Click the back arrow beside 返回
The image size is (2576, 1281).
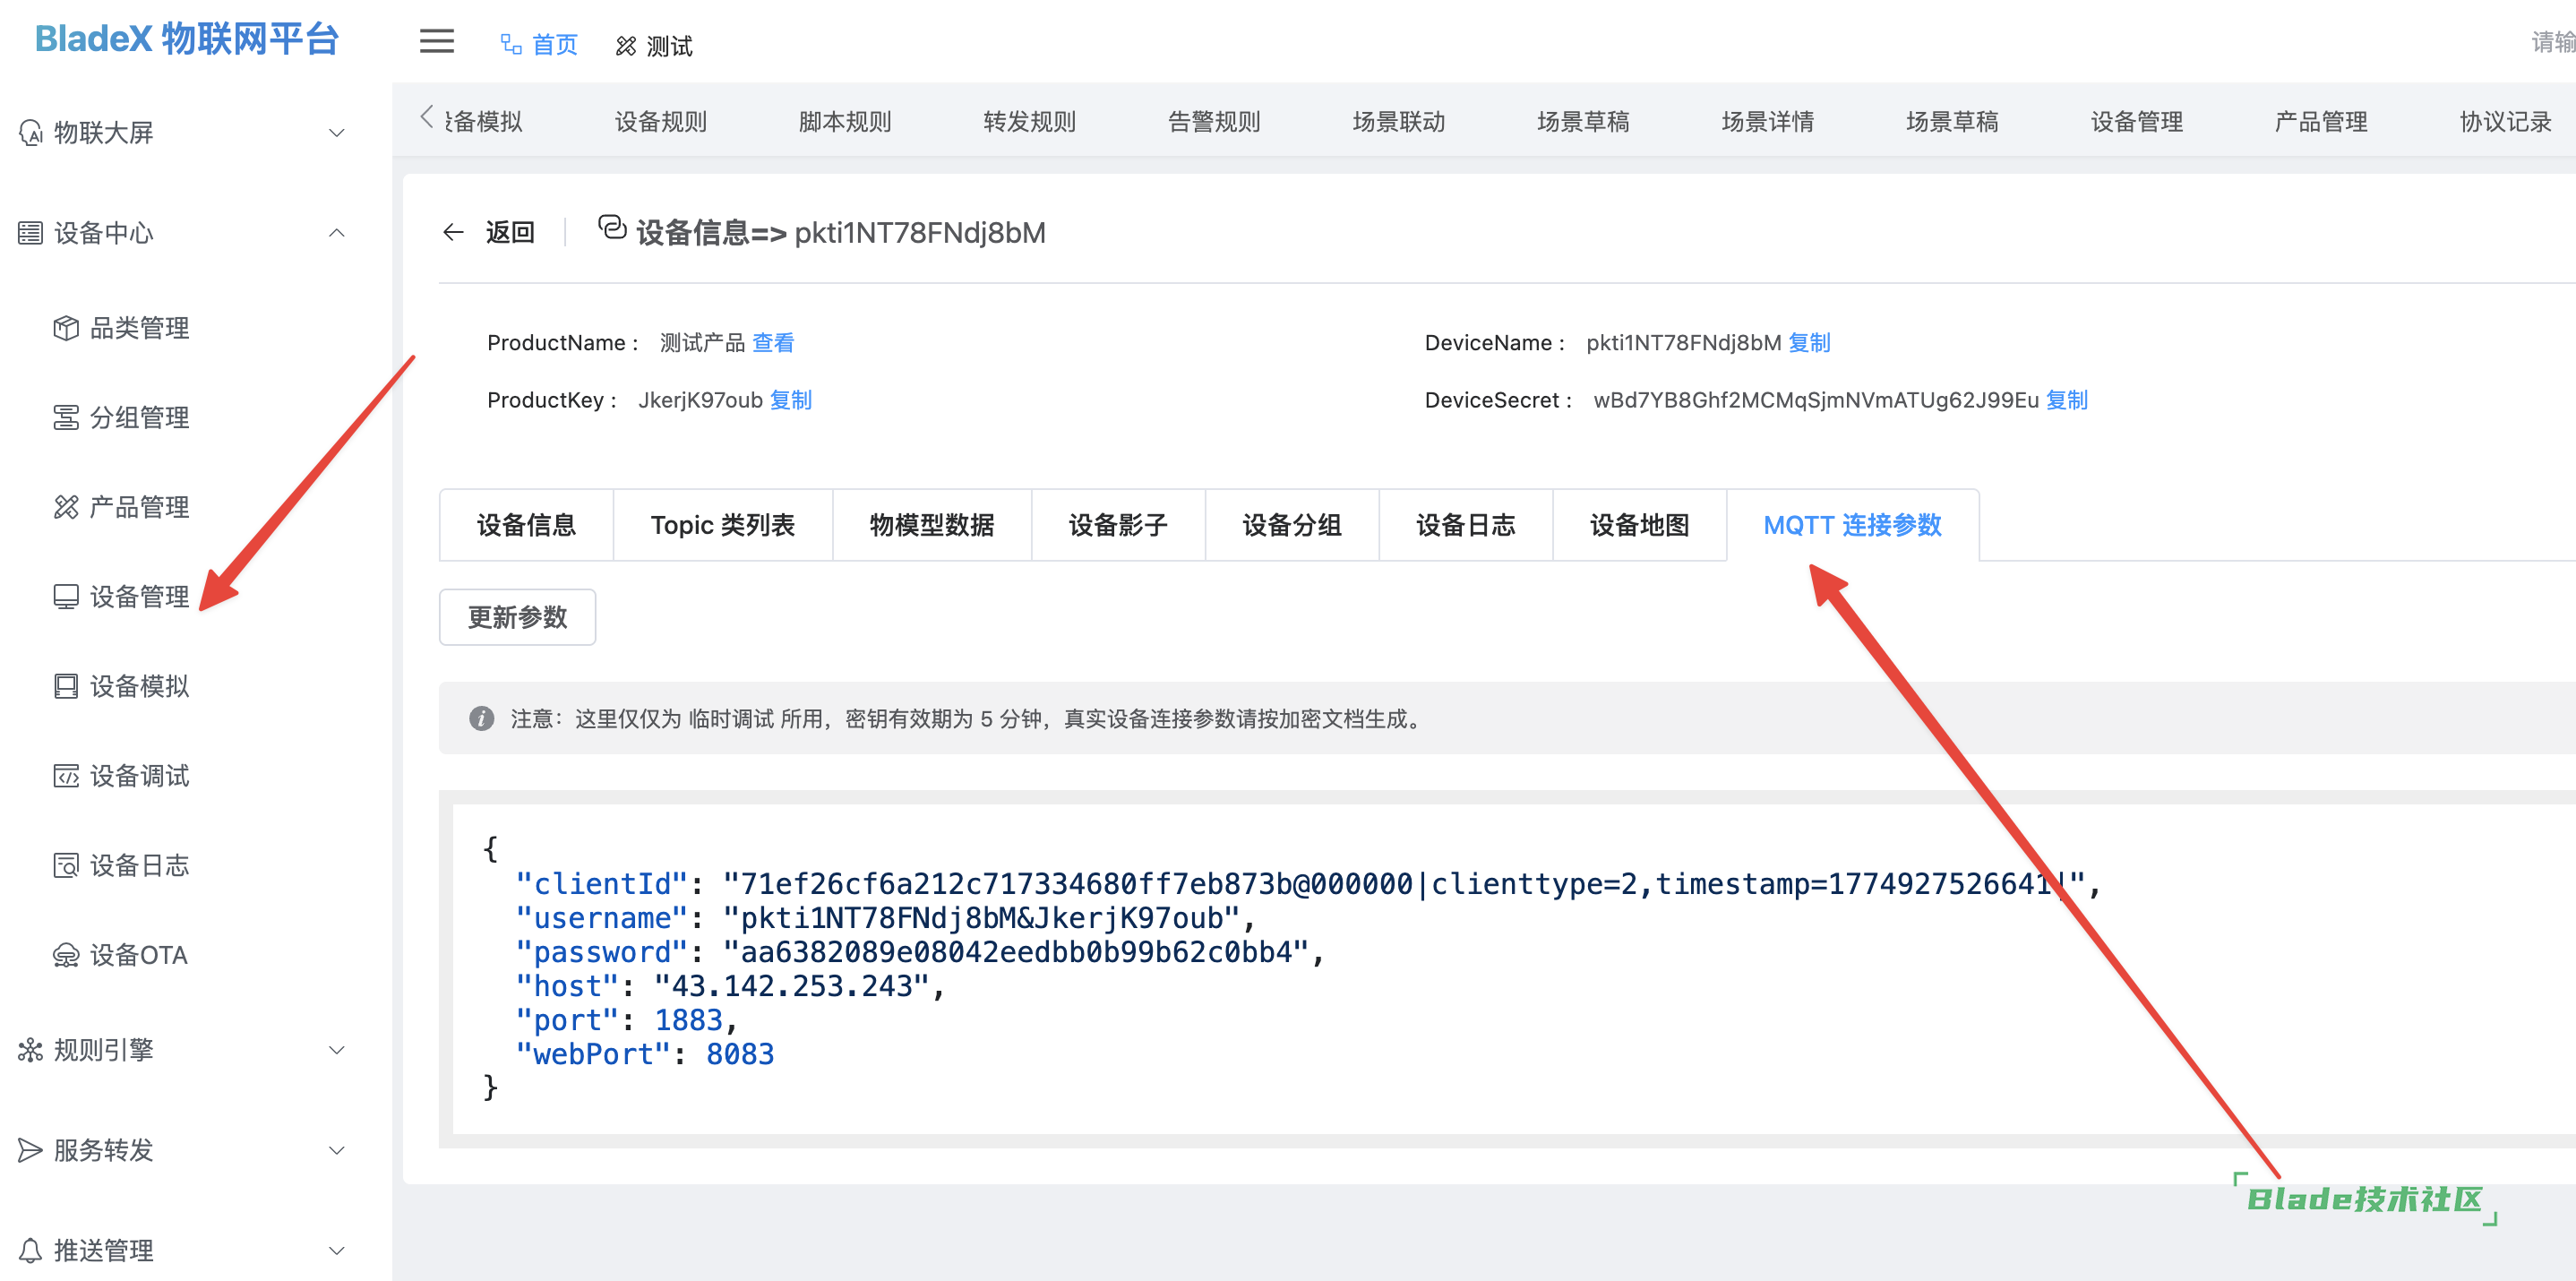[453, 232]
